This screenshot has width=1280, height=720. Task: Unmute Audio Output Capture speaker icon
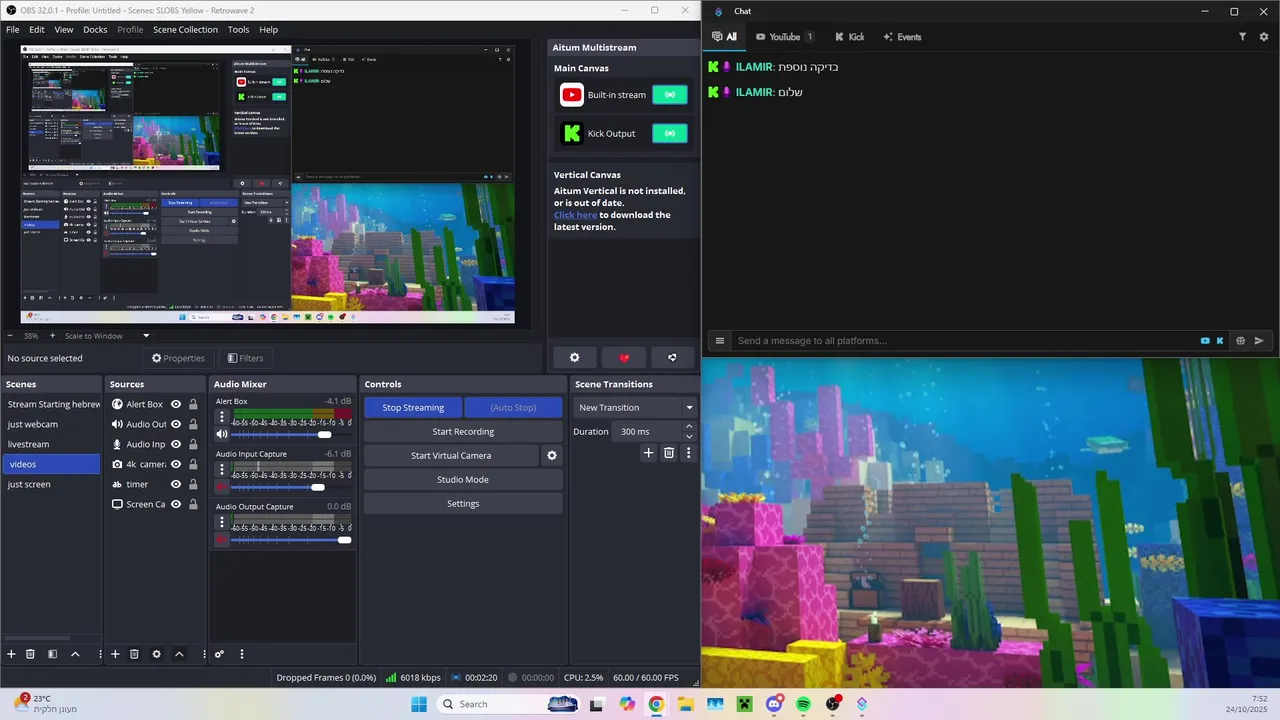click(x=222, y=539)
